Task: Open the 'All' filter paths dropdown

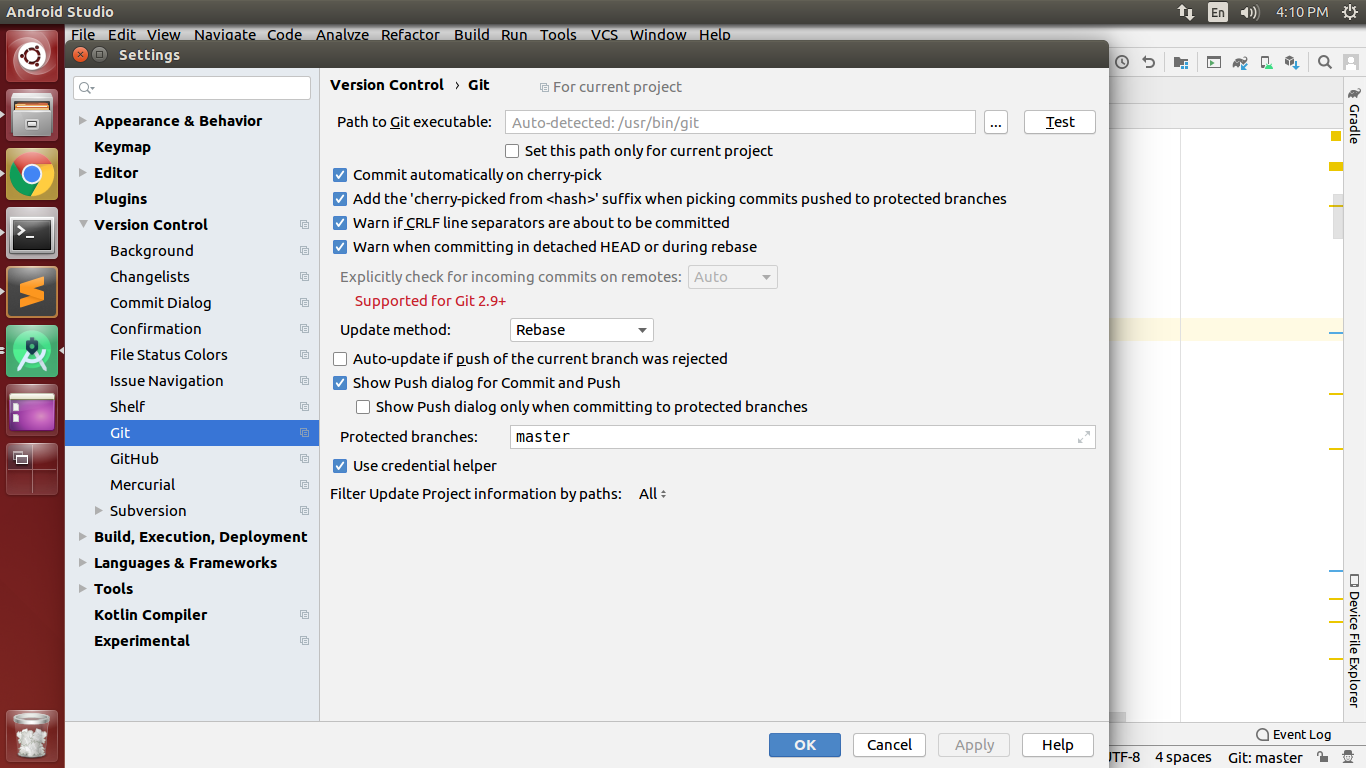Action: click(653, 494)
